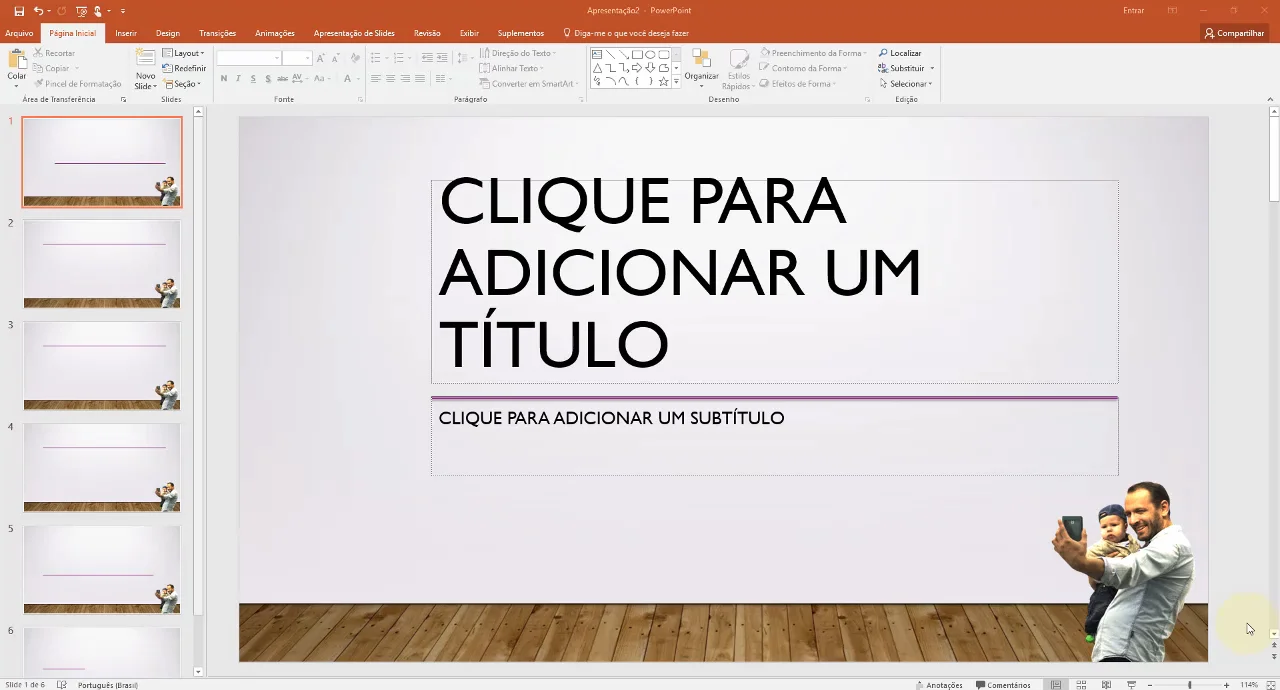Image resolution: width=1280 pixels, height=690 pixels.
Task: Select slide 5 thumbnail
Action: pyautogui.click(x=102, y=570)
